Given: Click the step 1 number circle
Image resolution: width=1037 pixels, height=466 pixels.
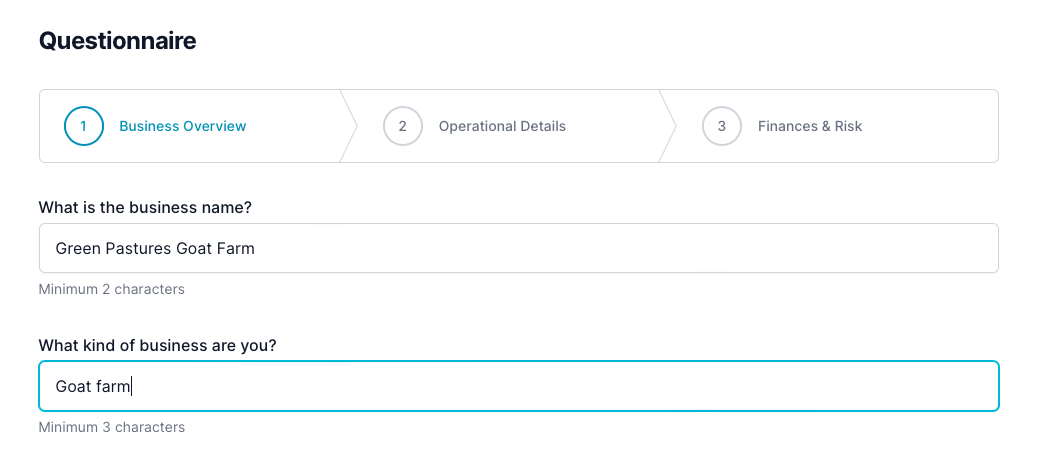Looking at the screenshot, I should click(x=83, y=126).
